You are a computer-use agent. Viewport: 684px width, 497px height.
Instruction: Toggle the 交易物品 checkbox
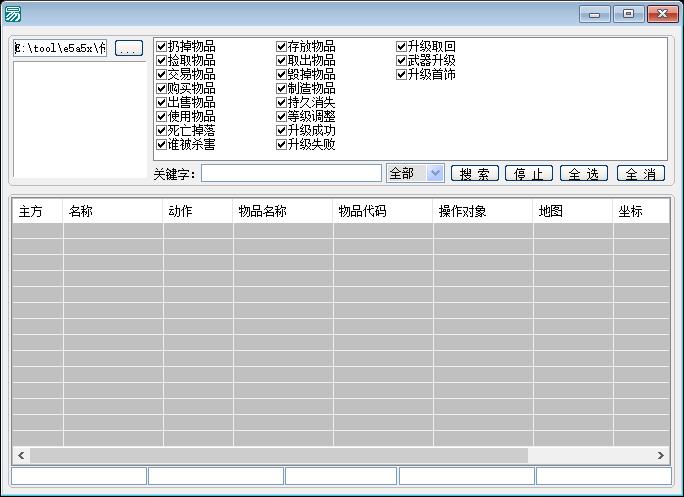coord(161,74)
